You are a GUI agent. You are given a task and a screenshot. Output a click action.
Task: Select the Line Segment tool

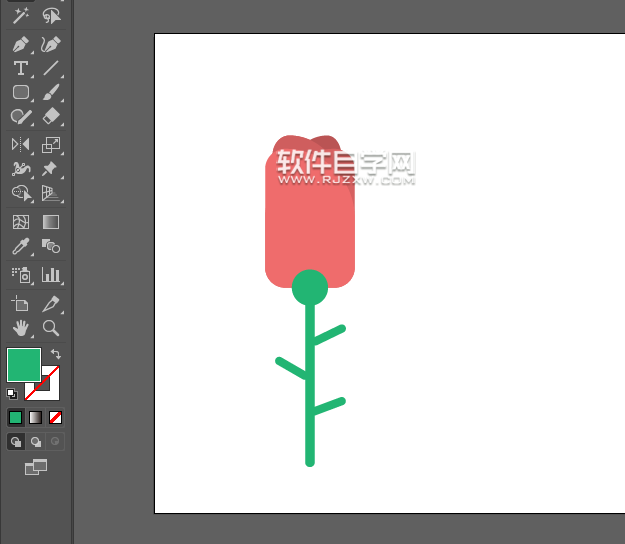click(x=51, y=68)
